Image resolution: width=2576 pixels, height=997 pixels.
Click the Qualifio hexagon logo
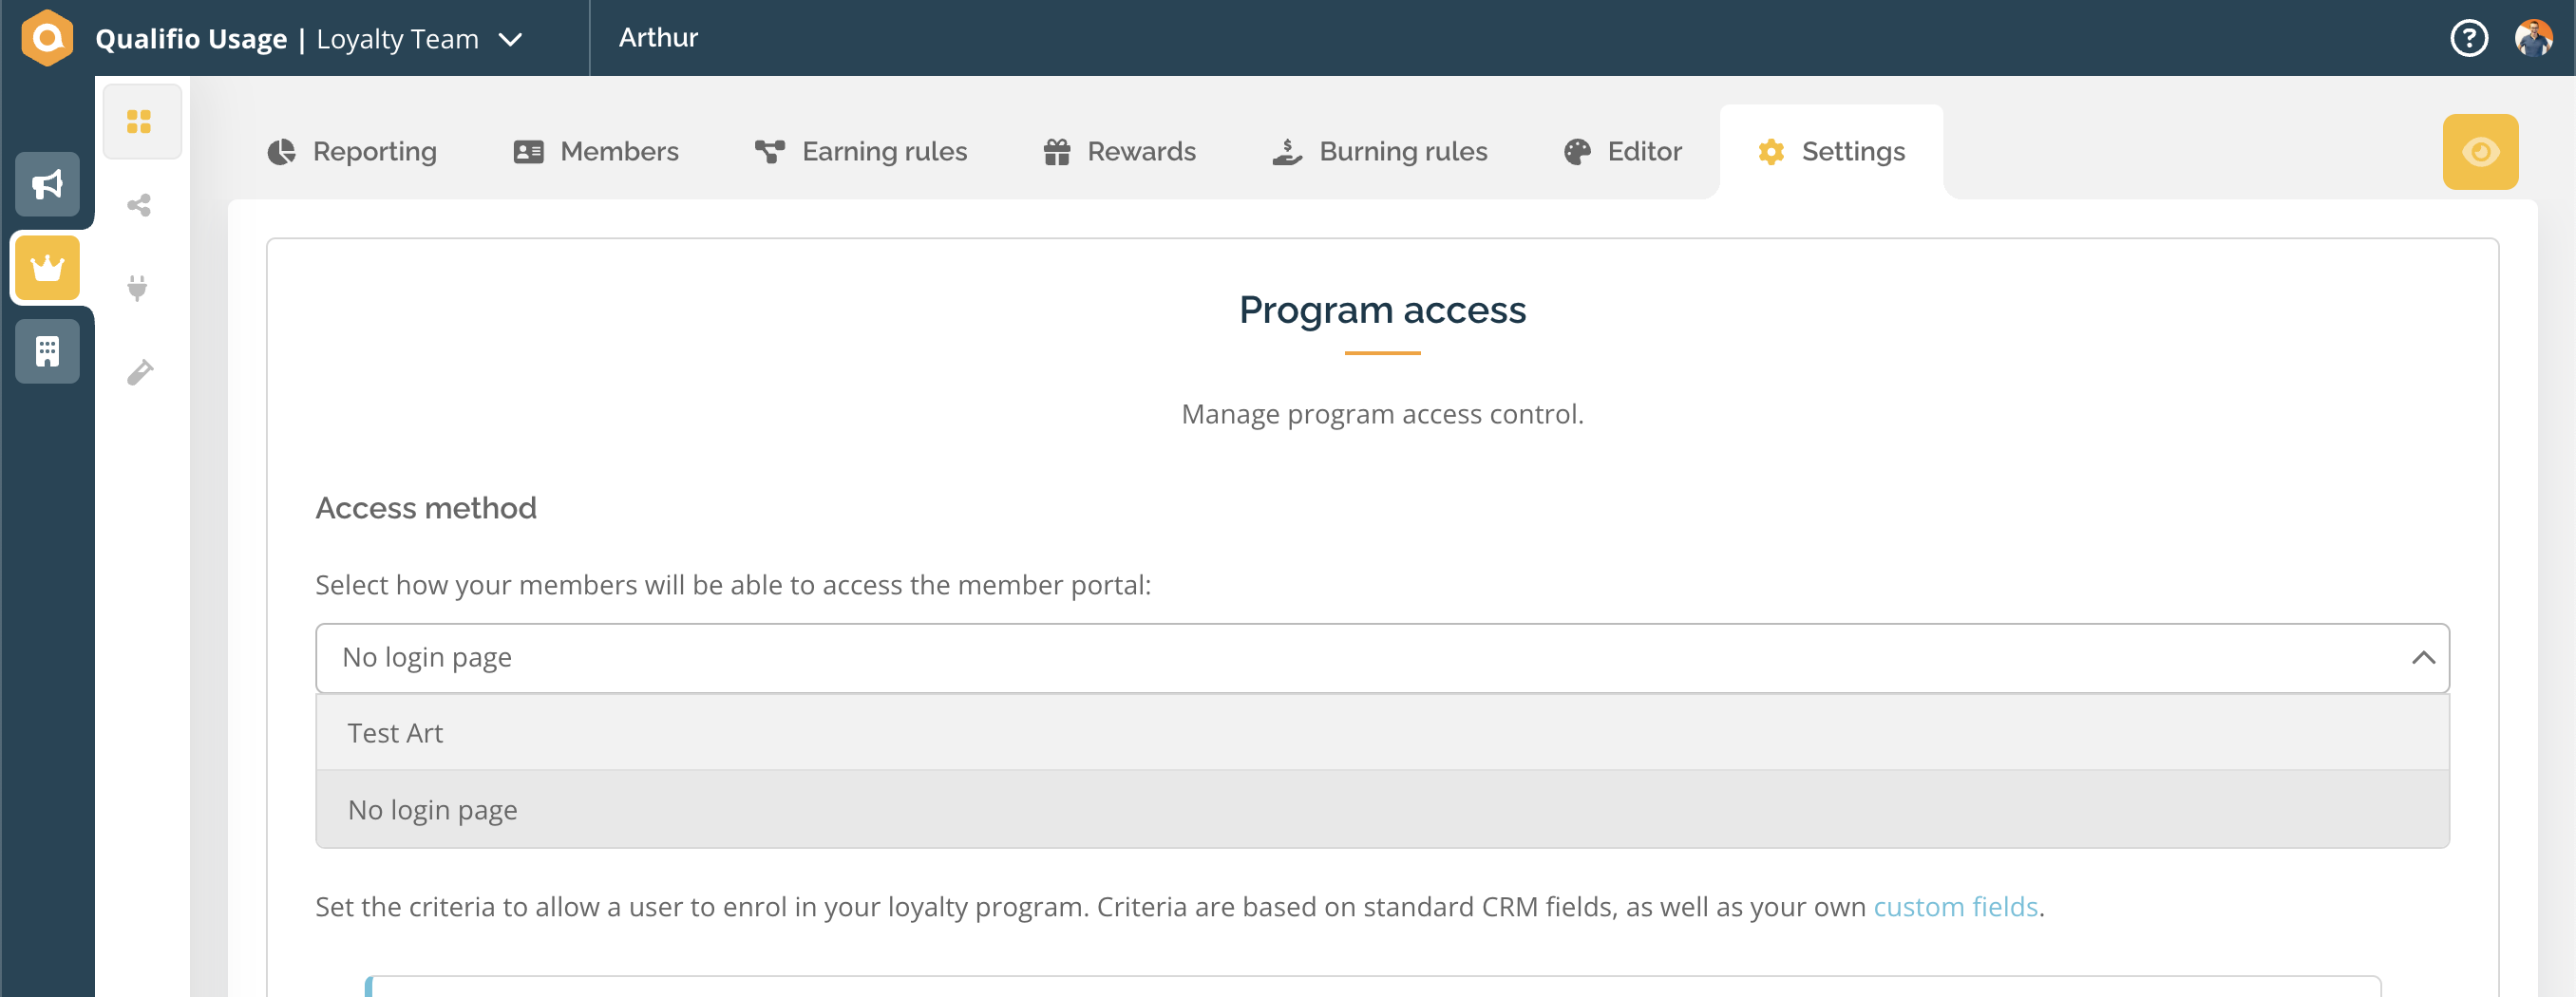point(47,38)
